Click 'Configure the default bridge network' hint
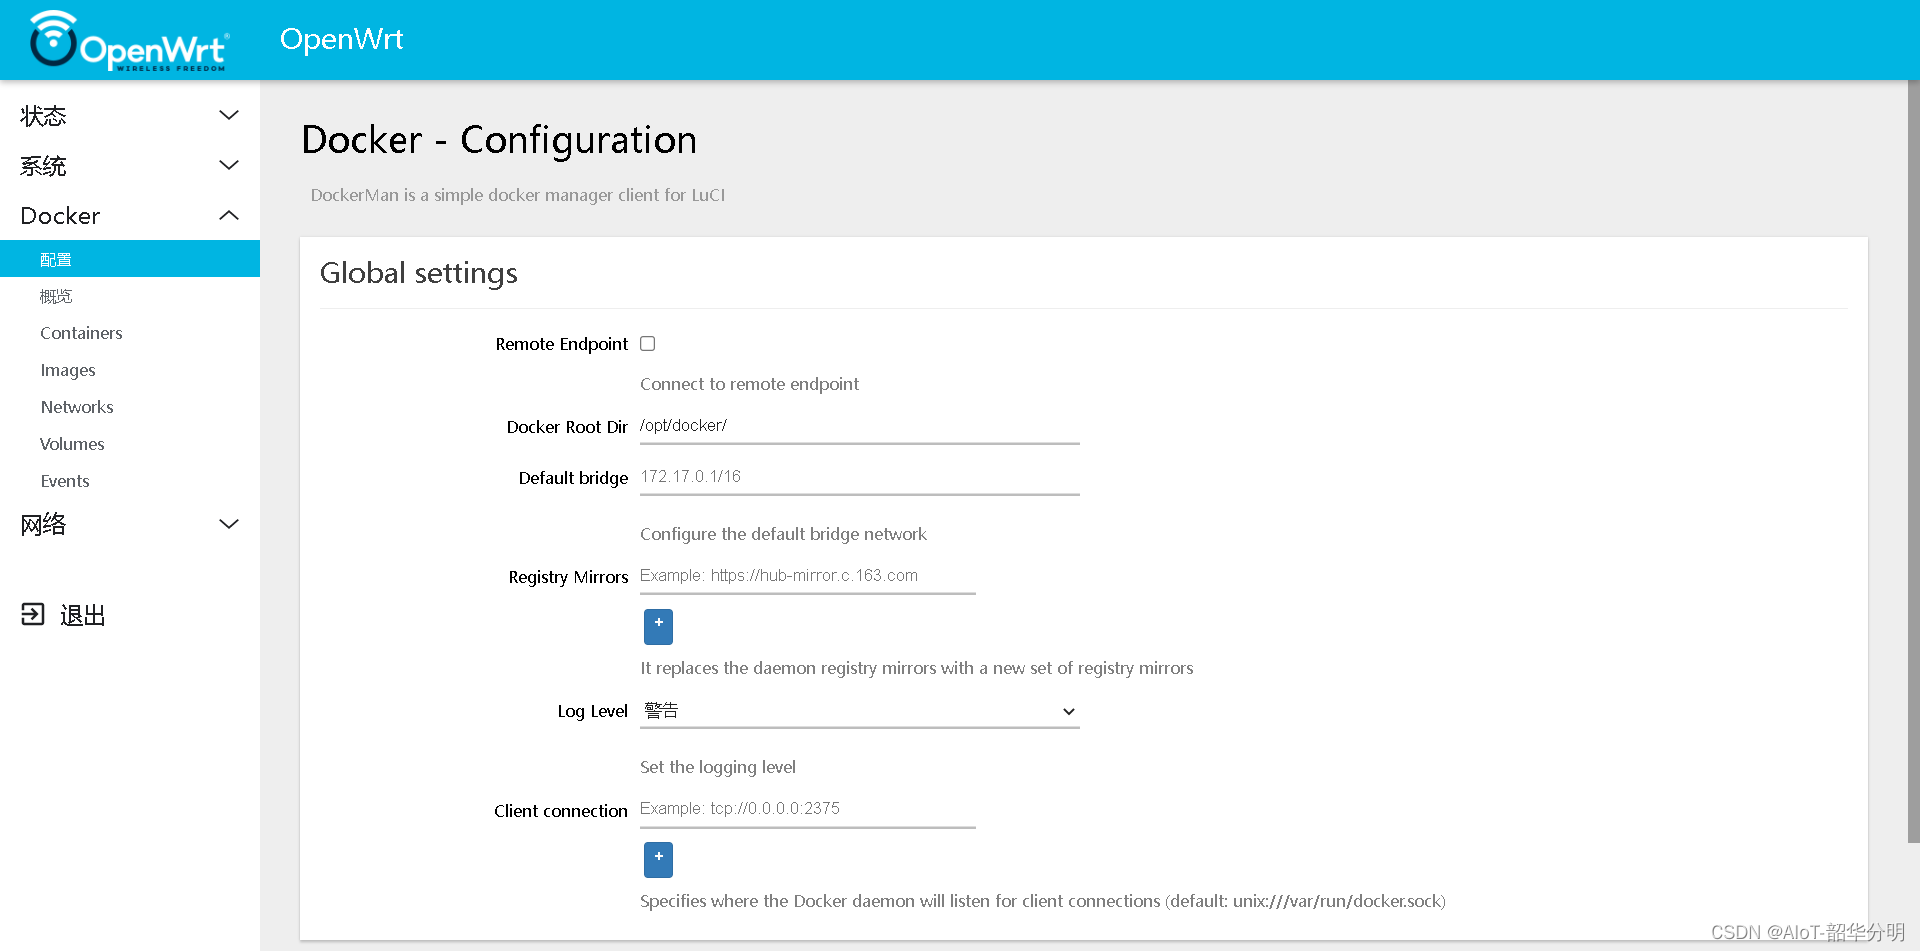1920x951 pixels. point(784,534)
